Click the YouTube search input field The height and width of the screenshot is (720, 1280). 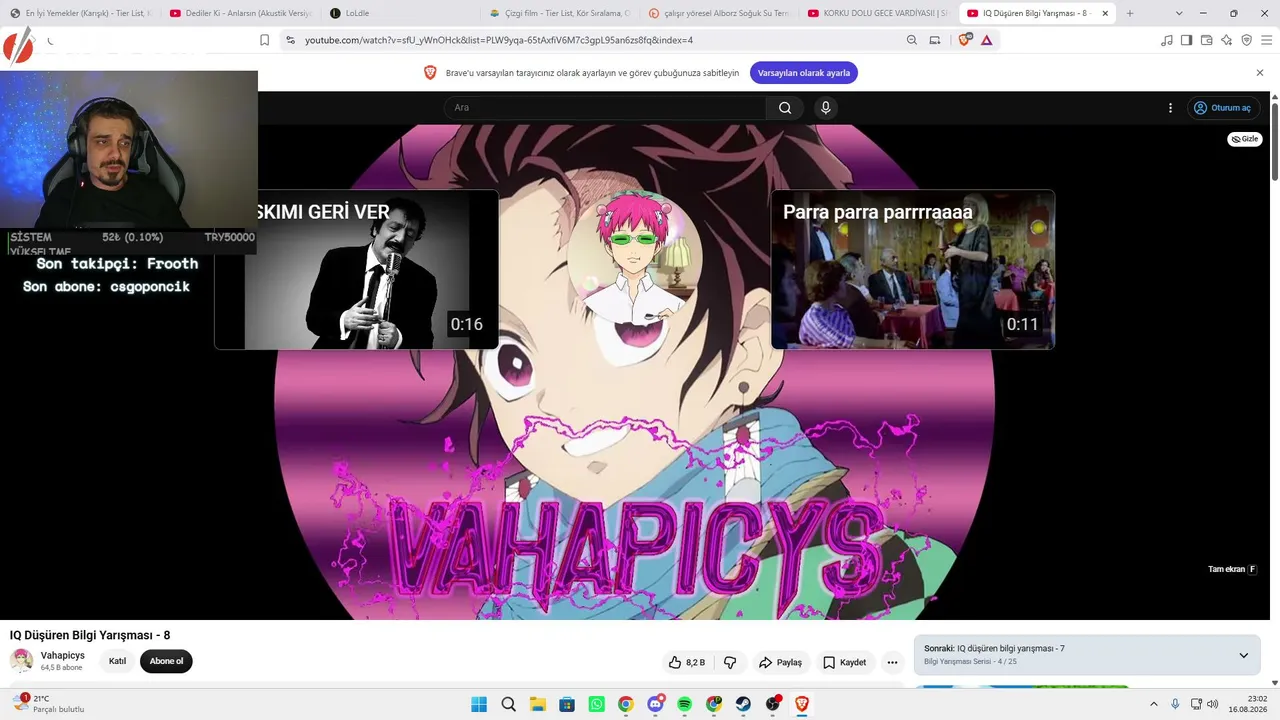click(x=605, y=108)
